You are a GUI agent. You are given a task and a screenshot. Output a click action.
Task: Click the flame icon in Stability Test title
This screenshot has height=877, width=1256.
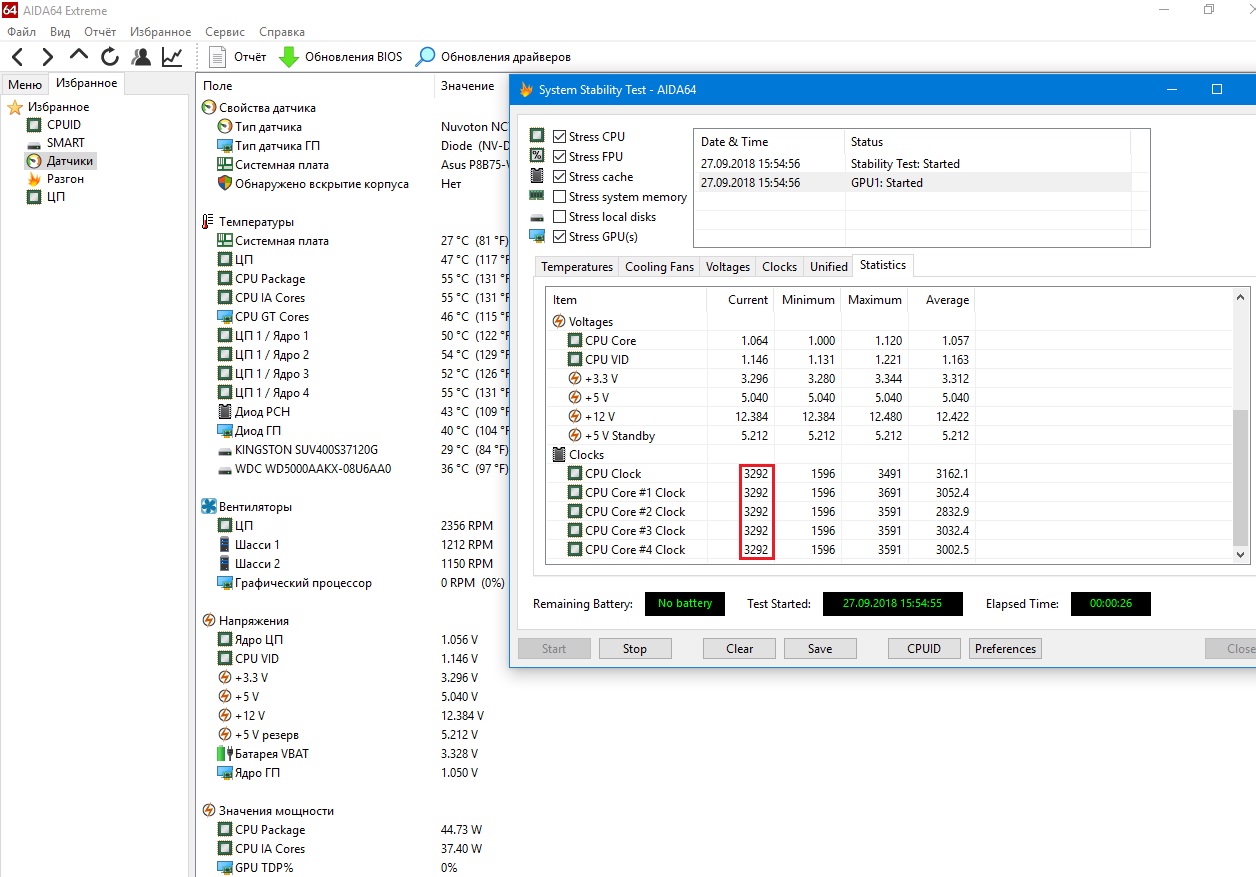[x=526, y=90]
